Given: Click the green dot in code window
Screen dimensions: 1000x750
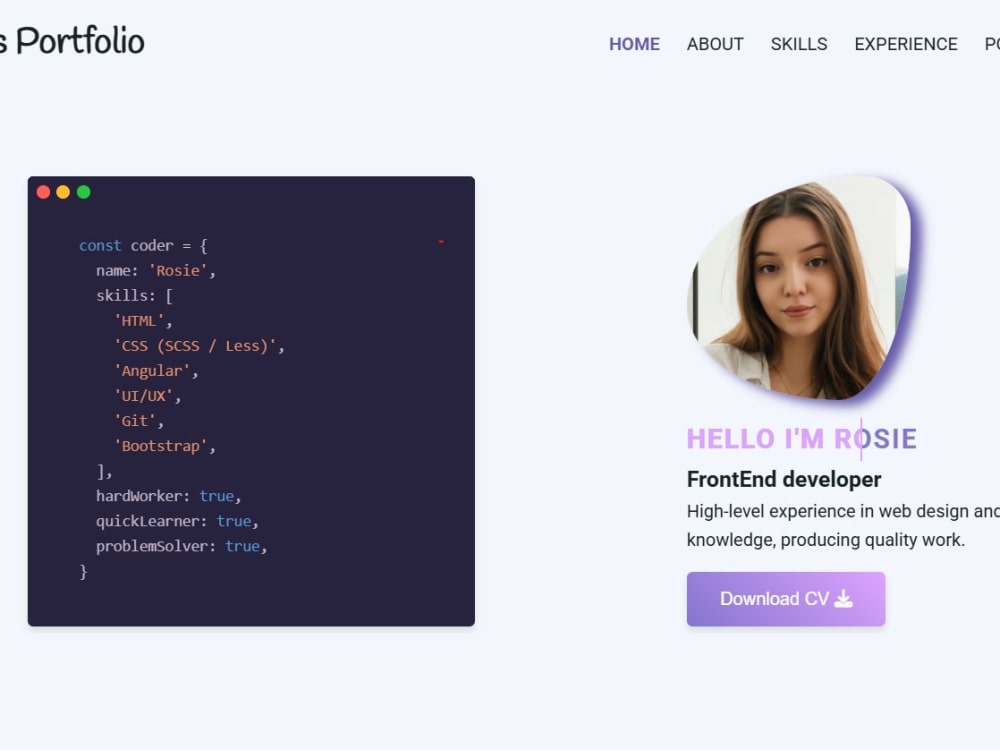Looking at the screenshot, I should click(84, 192).
